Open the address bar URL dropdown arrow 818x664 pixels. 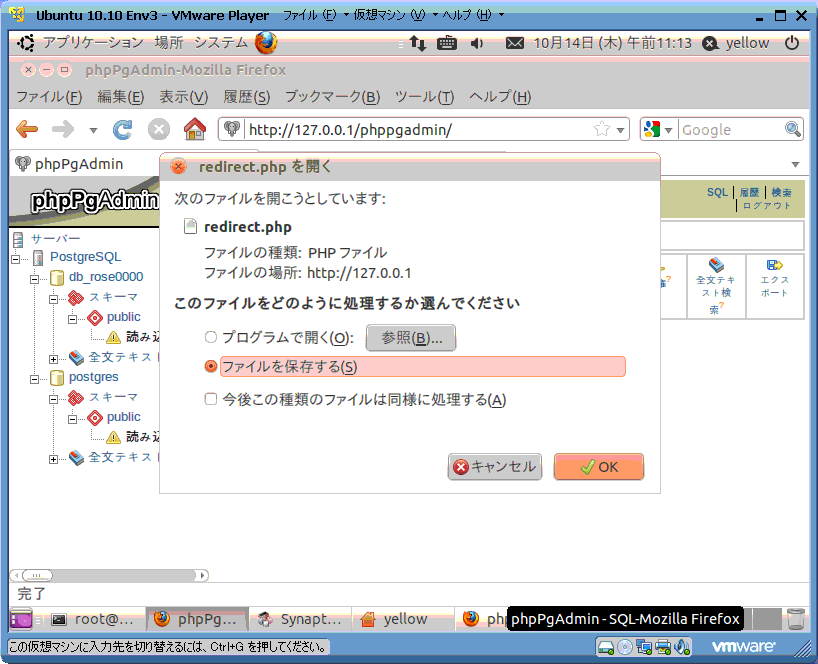coord(620,129)
